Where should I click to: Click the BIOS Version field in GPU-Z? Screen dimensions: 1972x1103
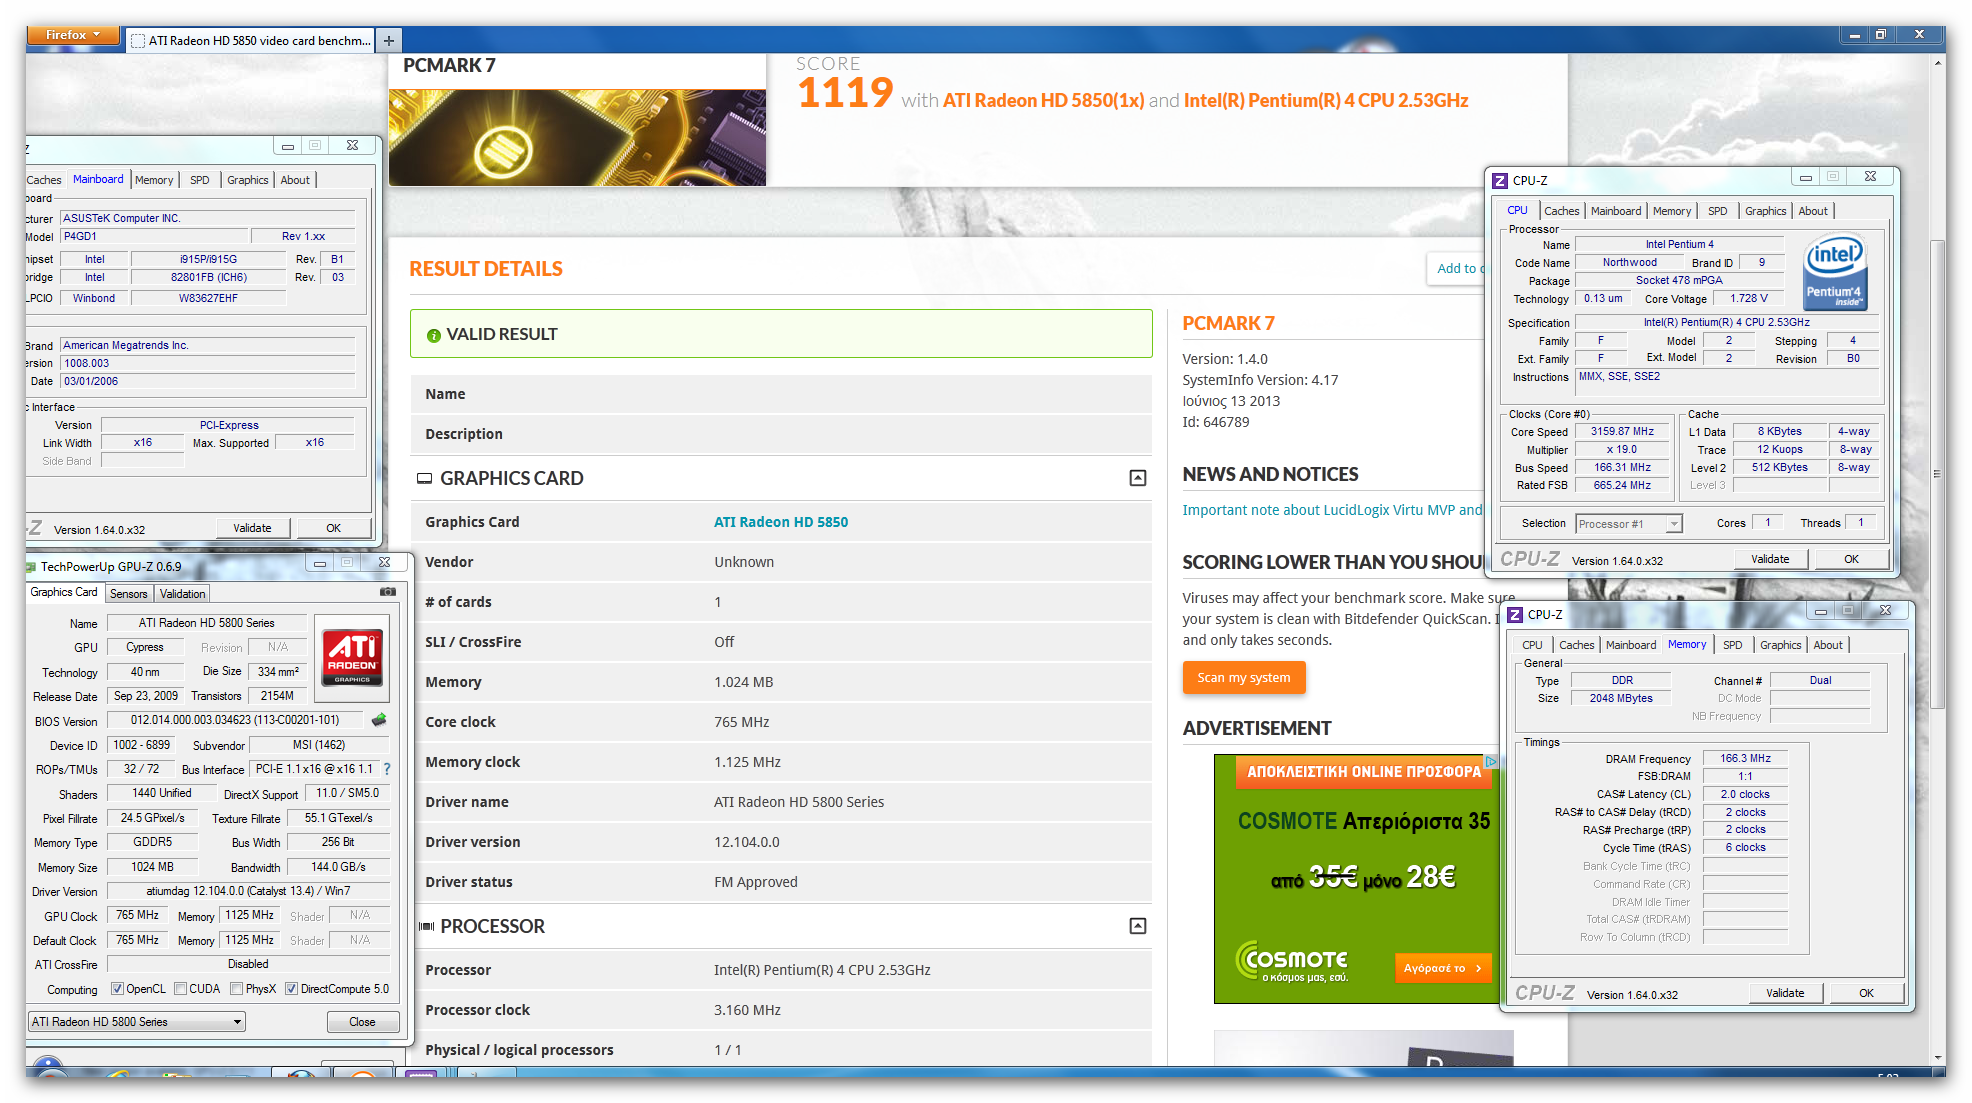236,720
